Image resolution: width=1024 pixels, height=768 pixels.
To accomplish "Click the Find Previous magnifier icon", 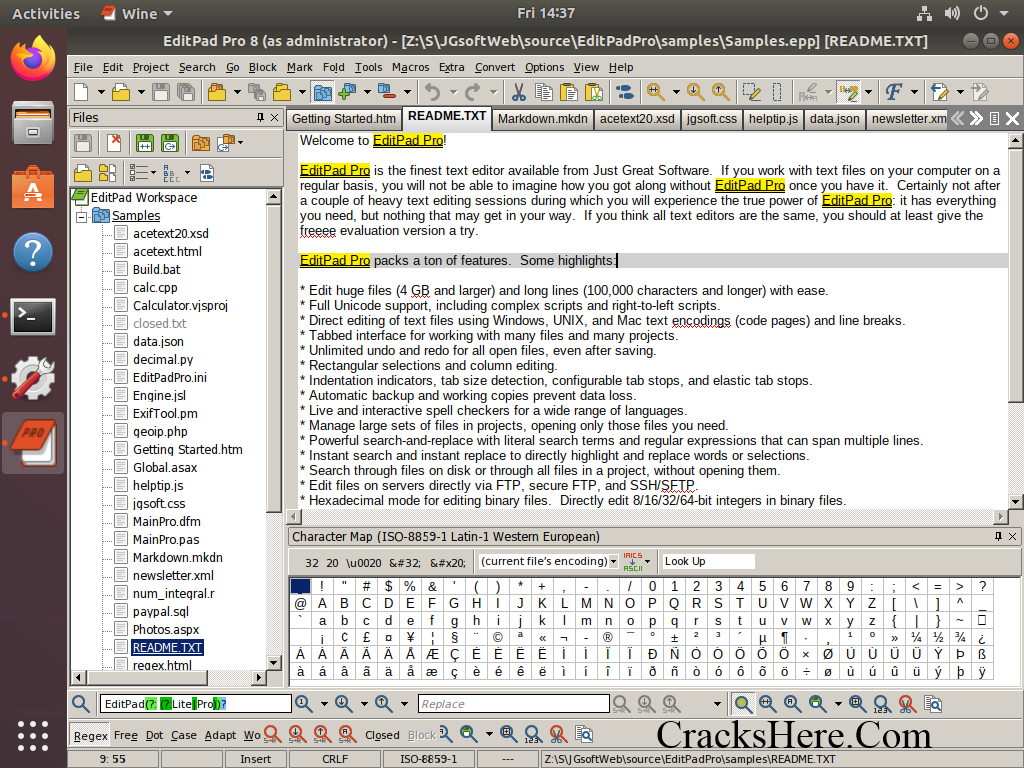I will point(383,703).
